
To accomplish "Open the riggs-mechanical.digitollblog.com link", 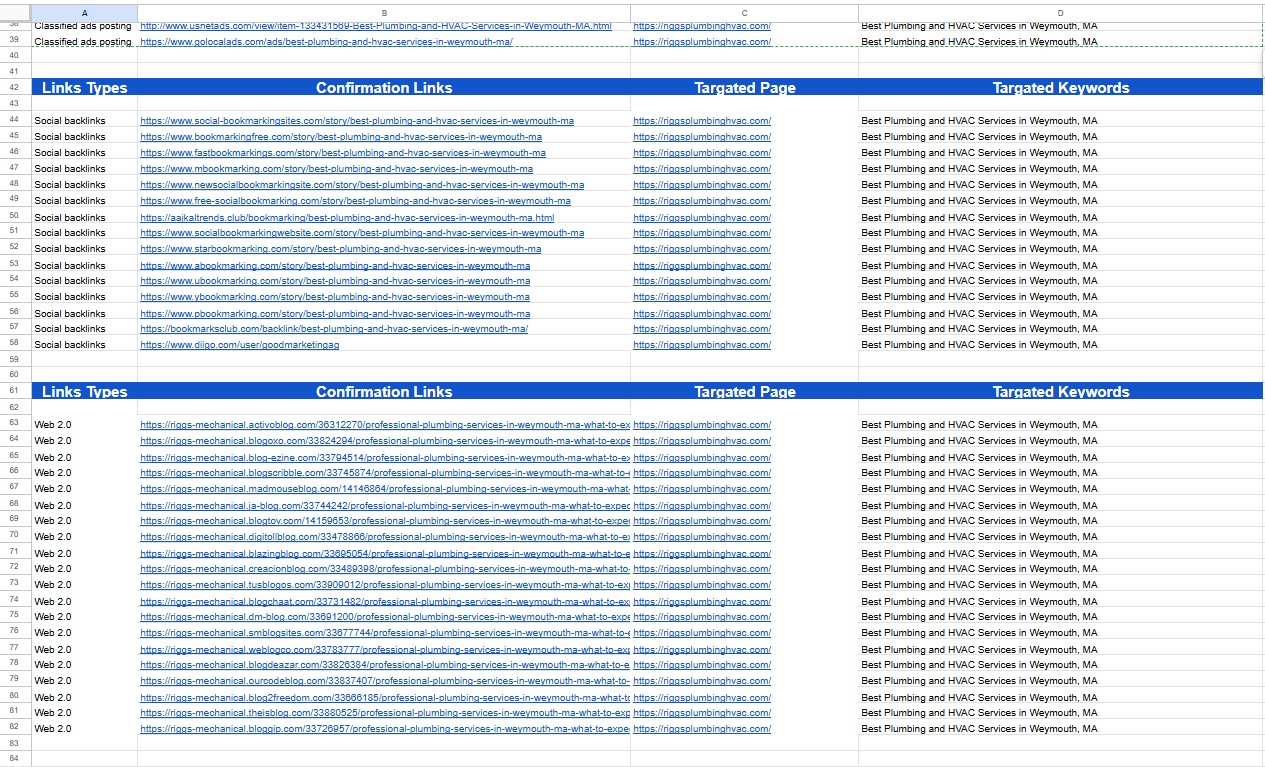I will tap(385, 537).
